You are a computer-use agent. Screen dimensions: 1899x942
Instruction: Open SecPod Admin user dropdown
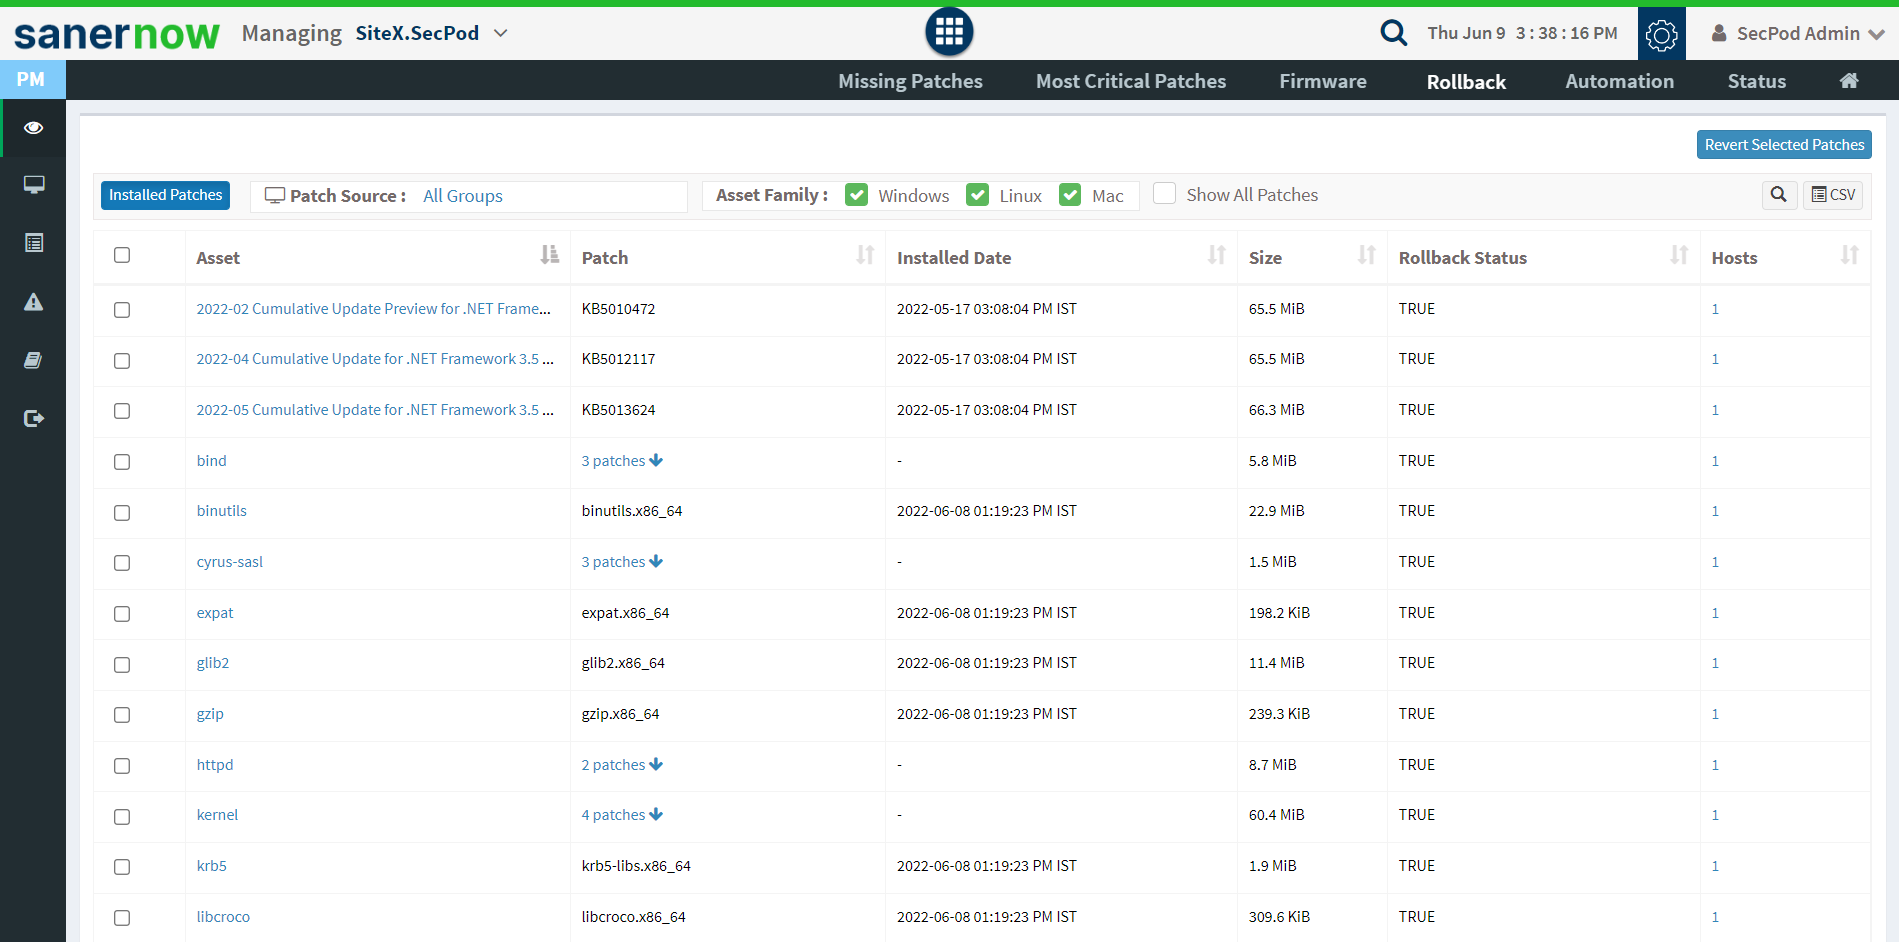coord(1798,33)
